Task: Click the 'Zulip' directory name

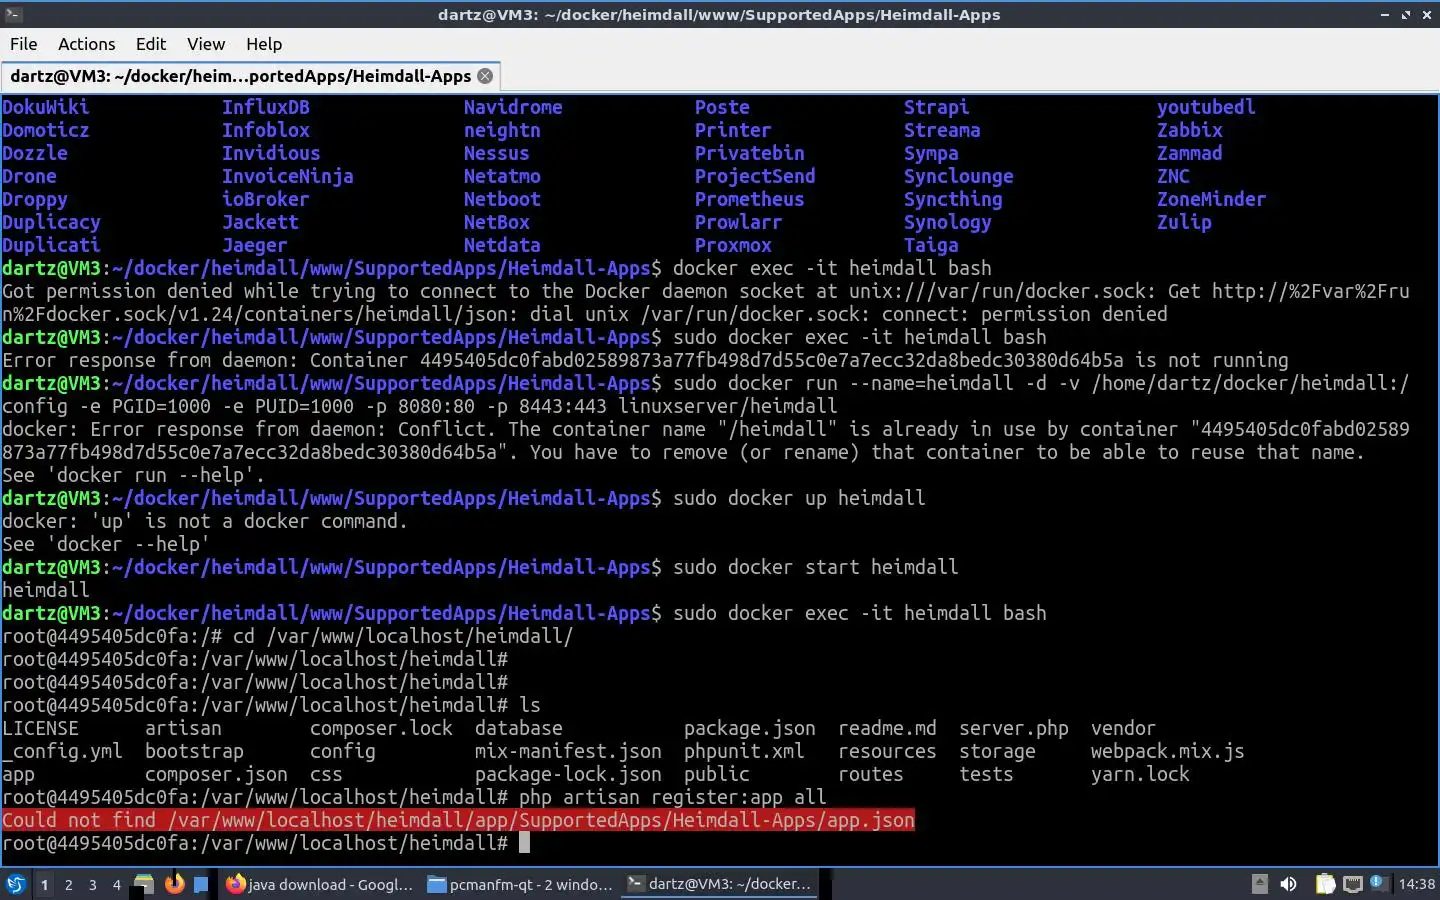Action: point(1184,222)
